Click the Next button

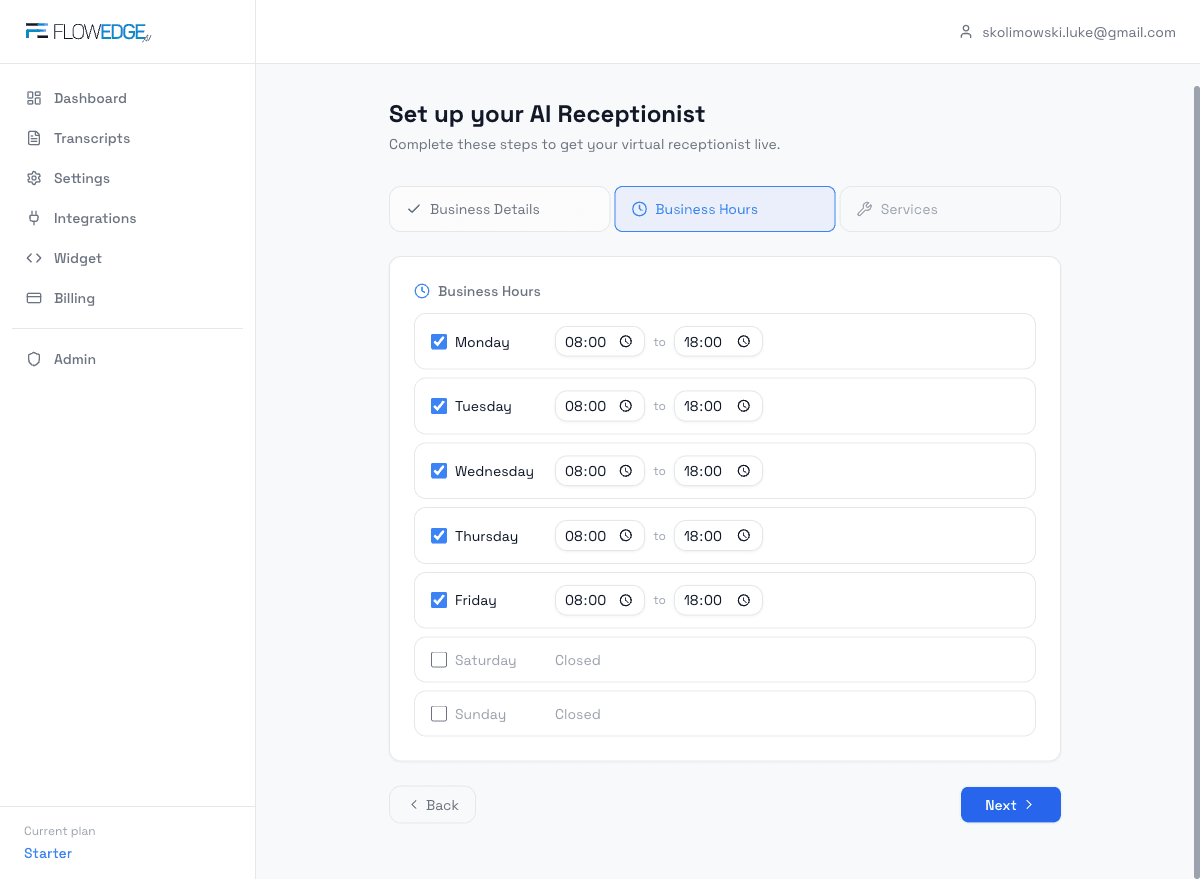click(x=1010, y=804)
